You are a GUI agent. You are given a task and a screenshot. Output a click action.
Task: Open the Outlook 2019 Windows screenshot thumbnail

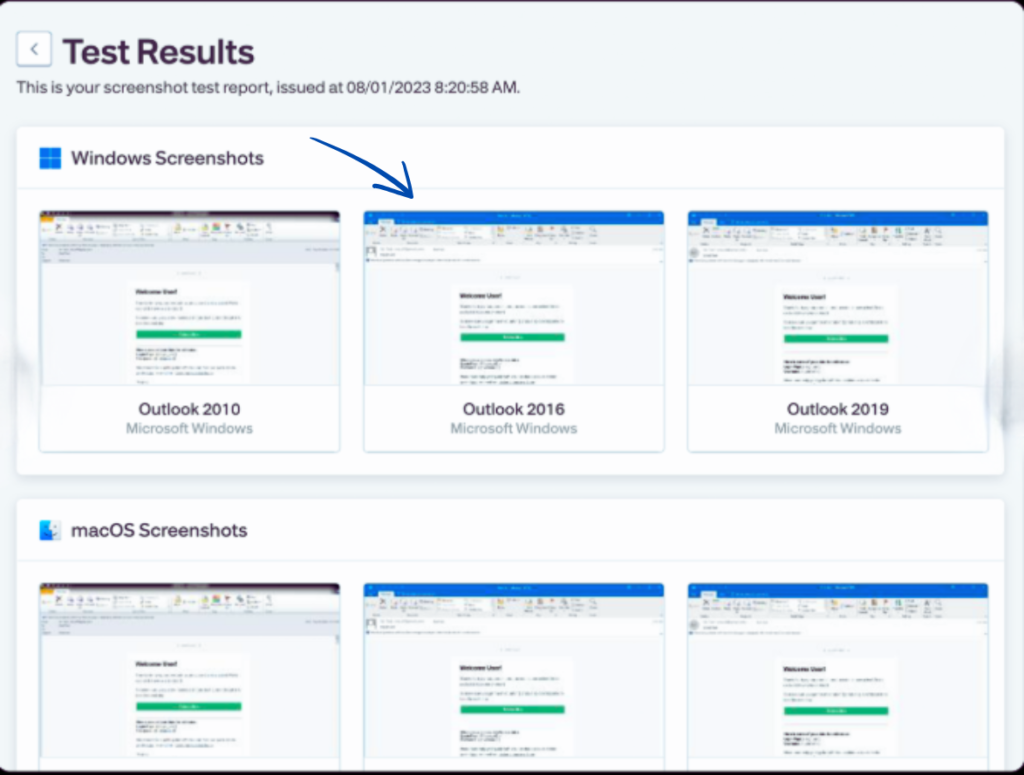838,298
